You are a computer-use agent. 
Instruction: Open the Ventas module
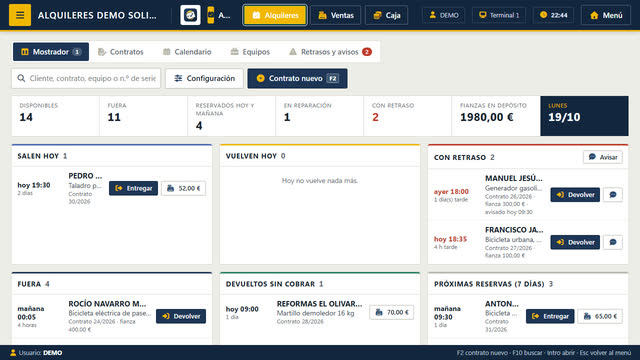[336, 15]
